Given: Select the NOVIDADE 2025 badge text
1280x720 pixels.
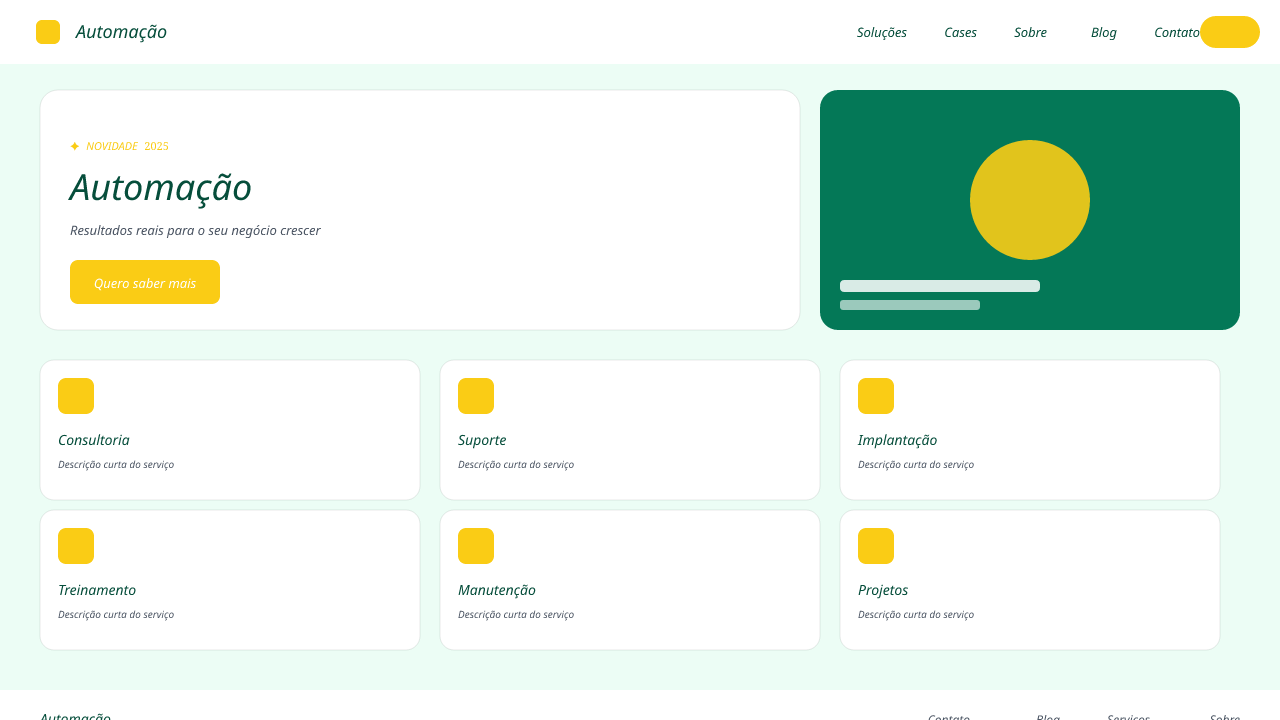Looking at the screenshot, I should tap(127, 146).
